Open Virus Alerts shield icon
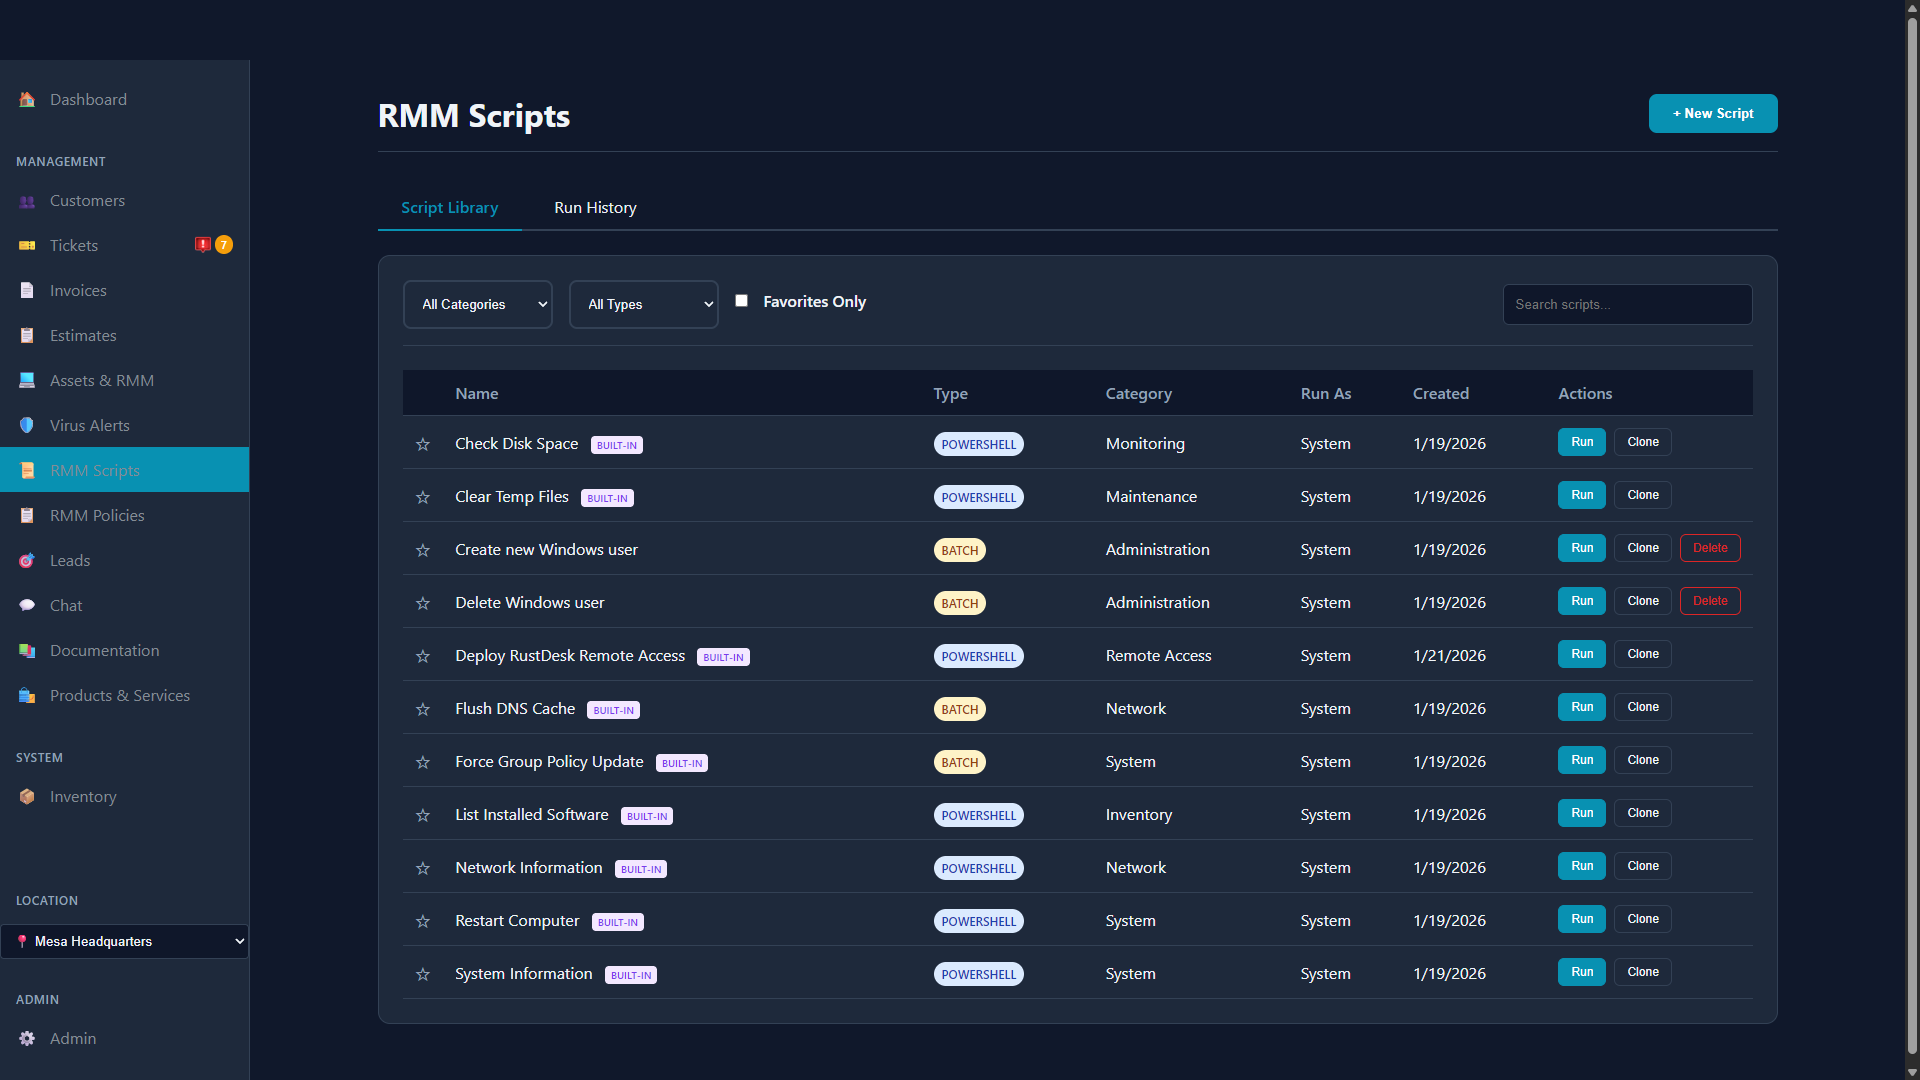 [27, 425]
